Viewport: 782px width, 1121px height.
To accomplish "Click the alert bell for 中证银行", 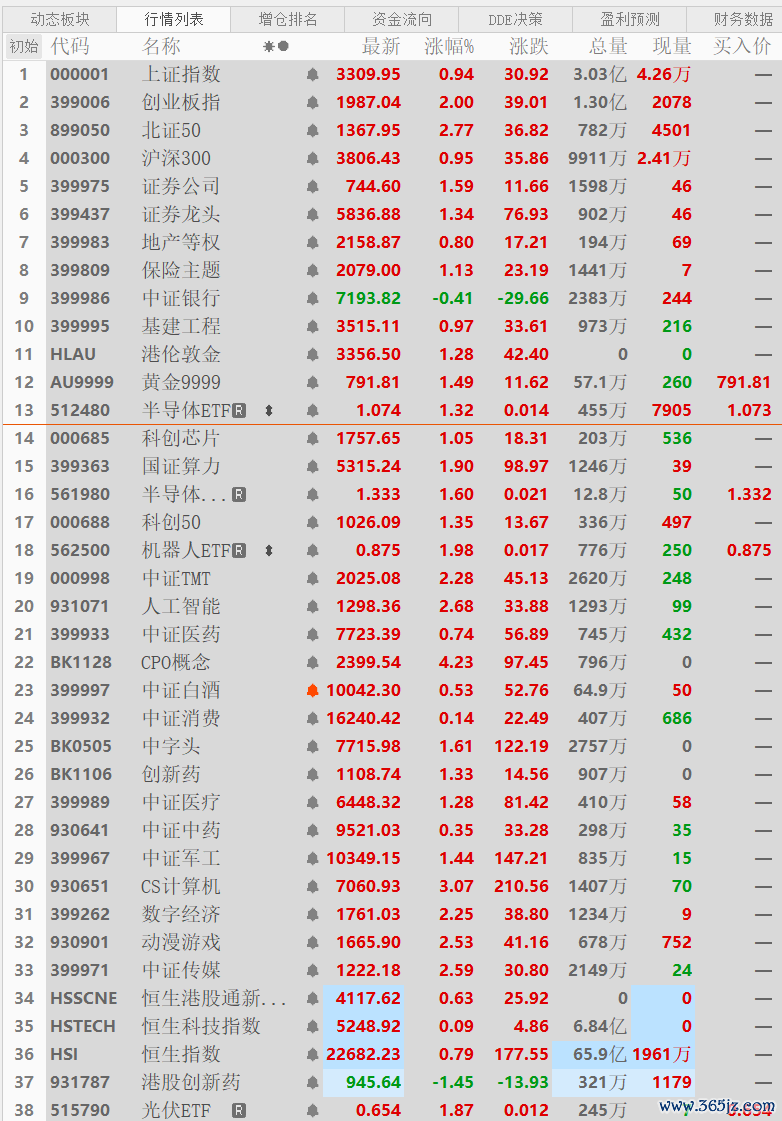I will [312, 298].
